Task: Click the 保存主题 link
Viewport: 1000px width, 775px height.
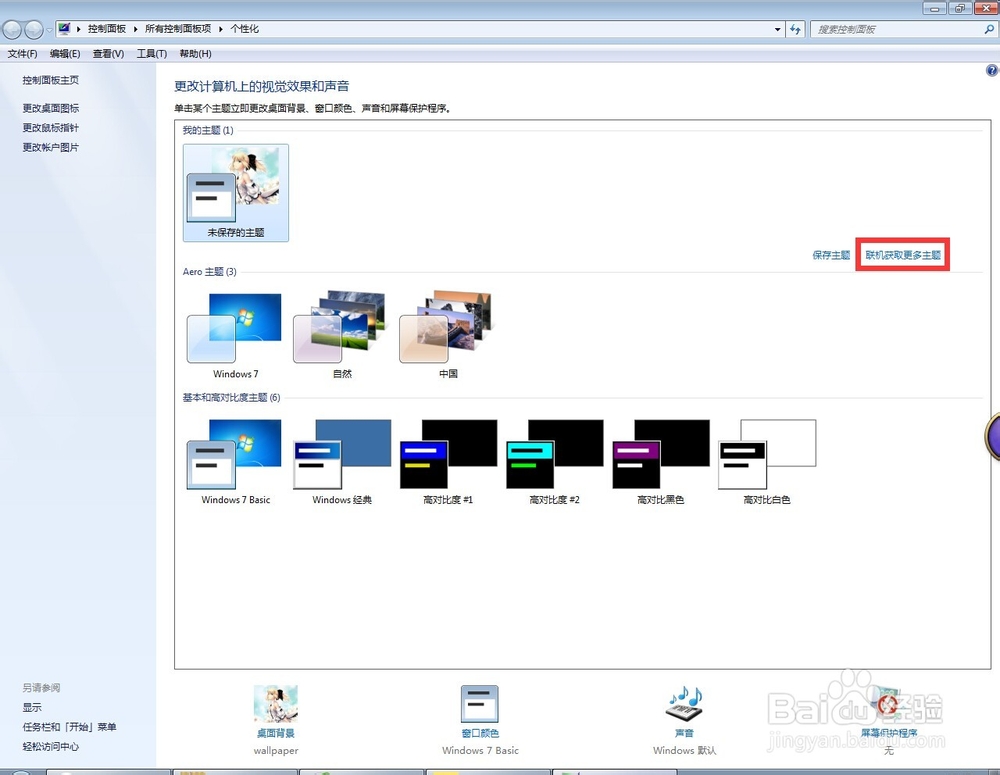Action: [831, 255]
